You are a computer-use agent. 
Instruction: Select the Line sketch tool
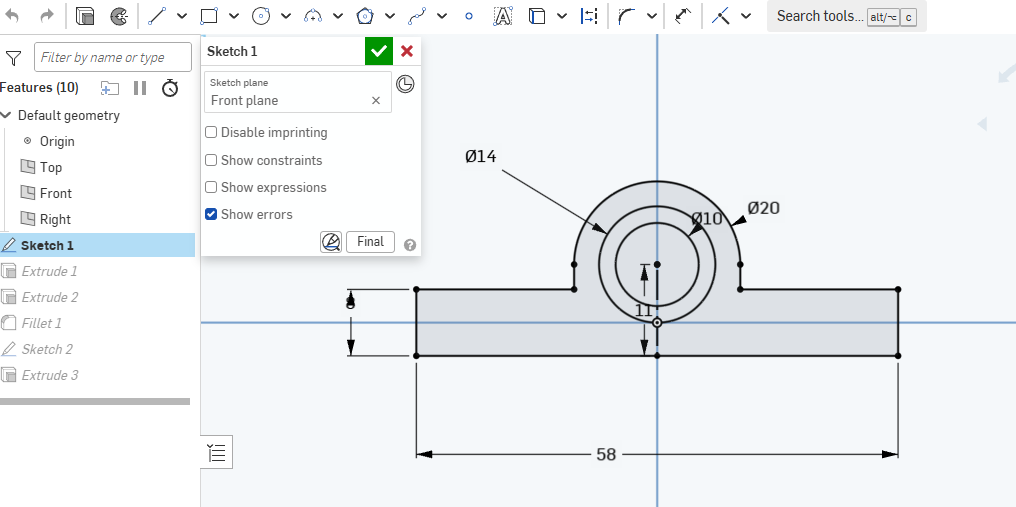point(156,16)
